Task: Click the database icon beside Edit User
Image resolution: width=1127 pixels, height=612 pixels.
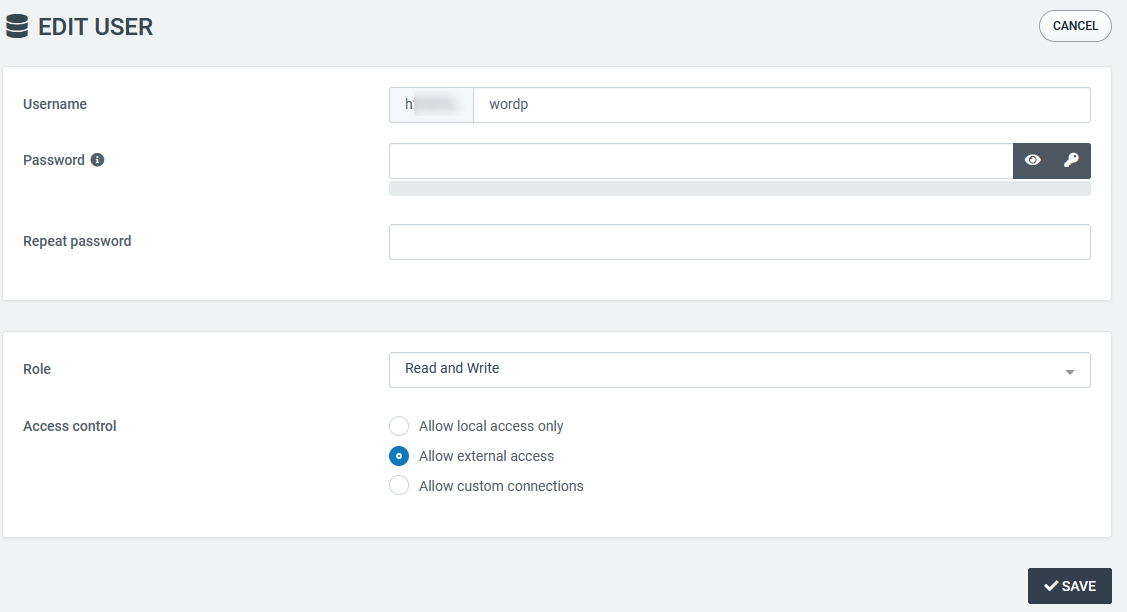Action: pyautogui.click(x=17, y=26)
